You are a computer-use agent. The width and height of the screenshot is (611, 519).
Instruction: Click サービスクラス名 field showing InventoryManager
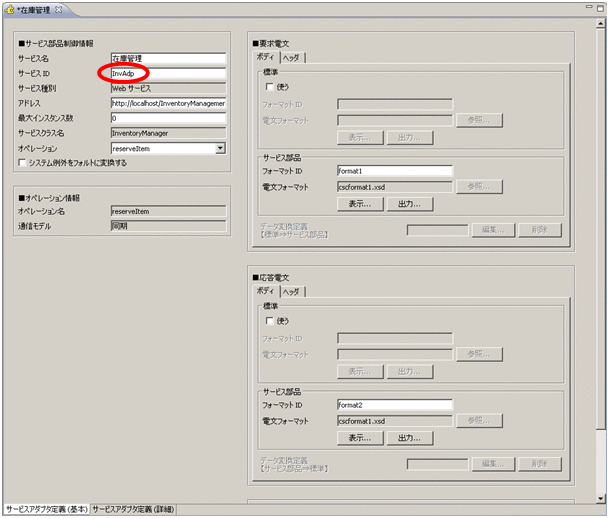pos(168,133)
